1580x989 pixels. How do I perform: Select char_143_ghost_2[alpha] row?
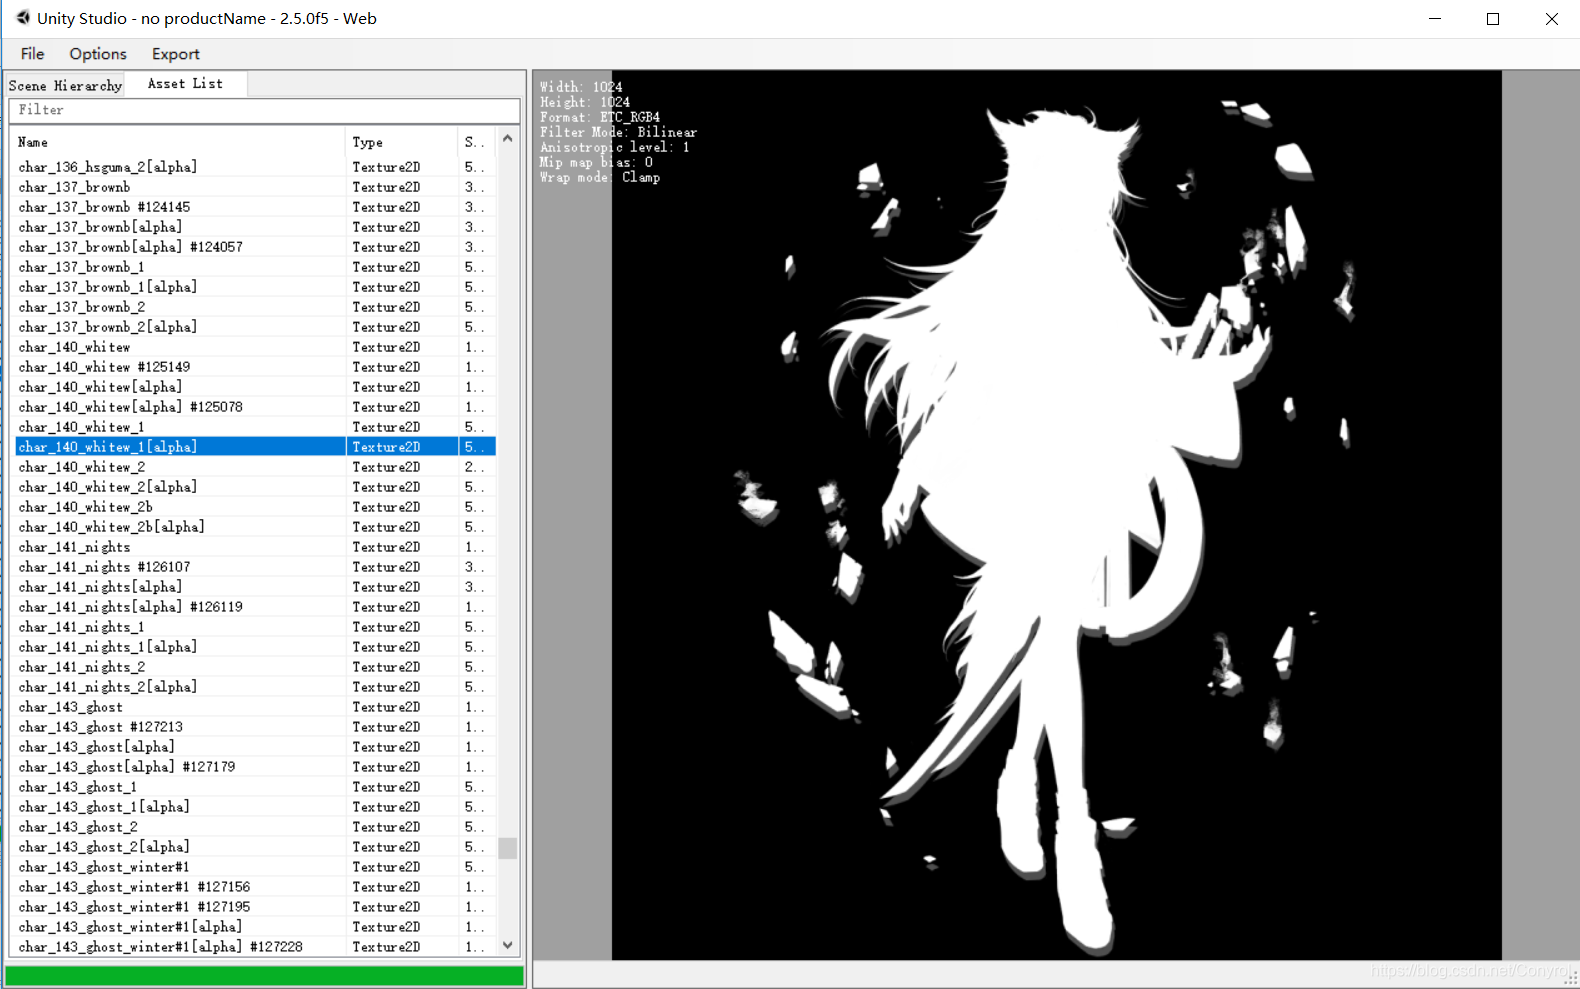[x=255, y=847]
